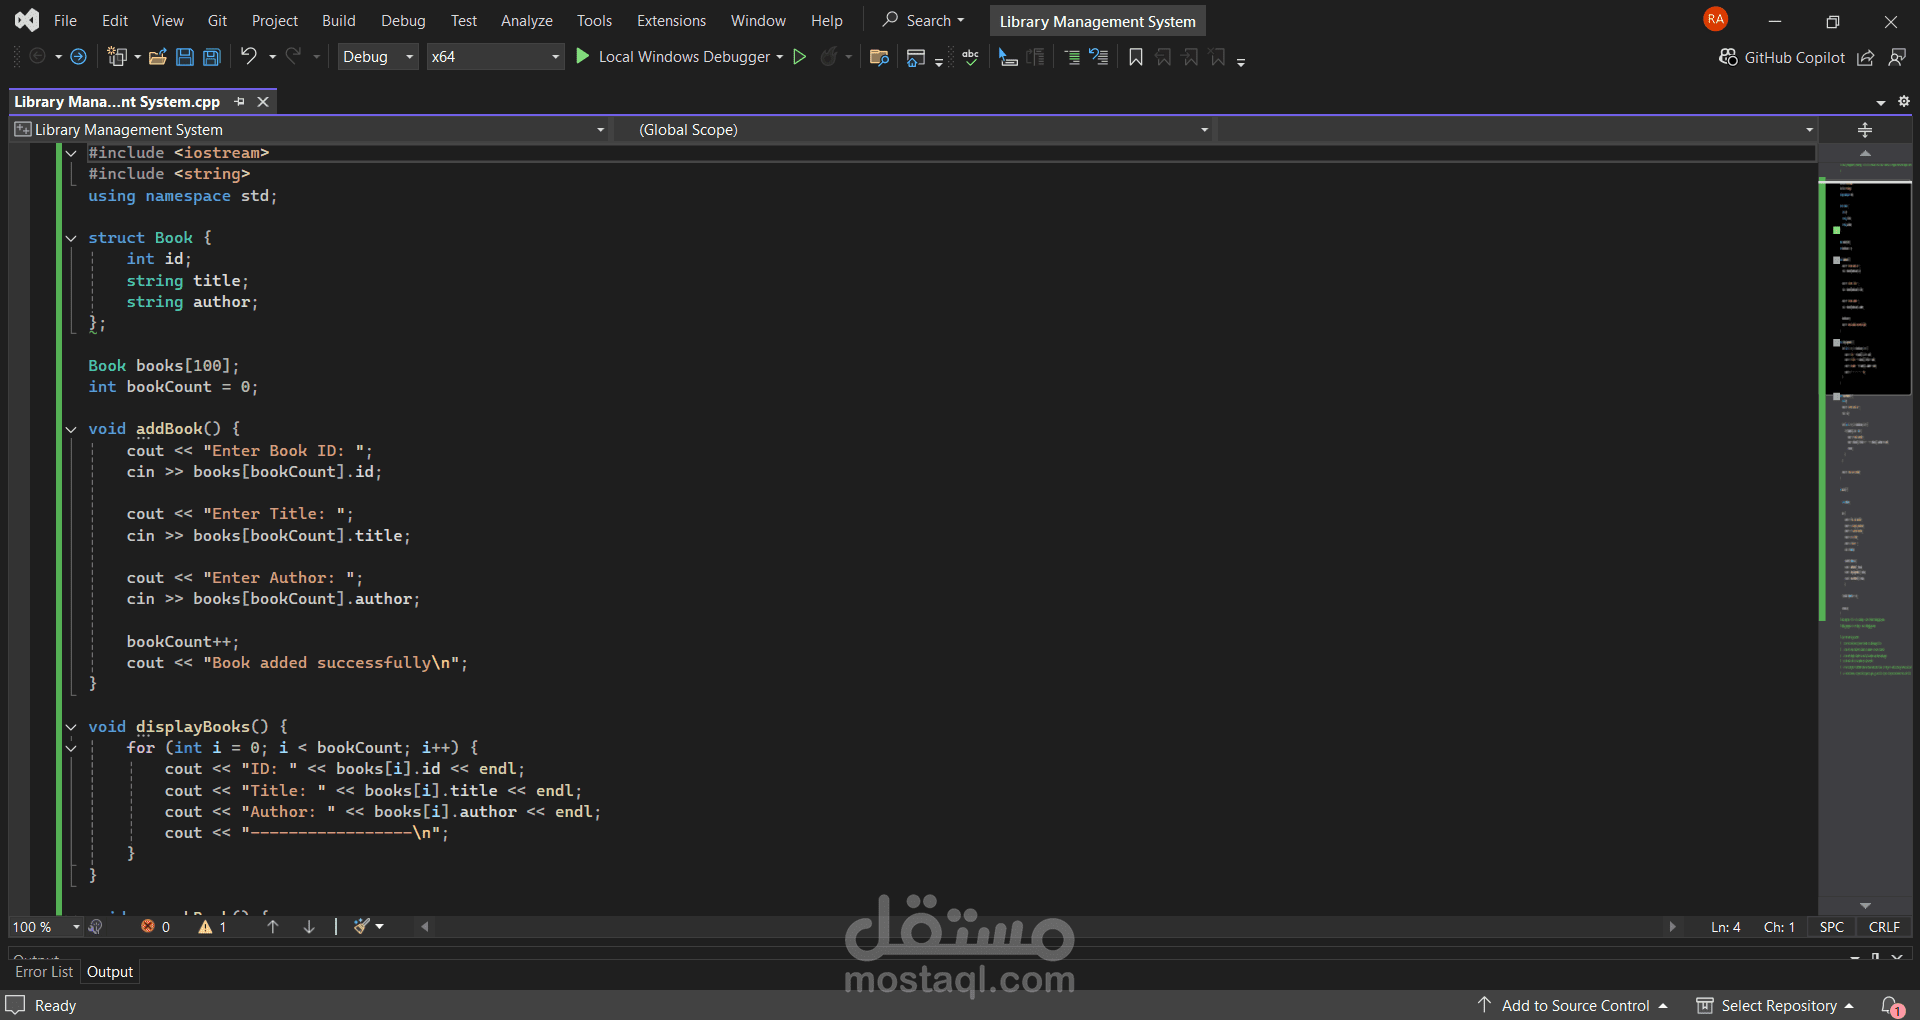
Task: Click the vertical scrollbar down arrow
Action: [1865, 906]
